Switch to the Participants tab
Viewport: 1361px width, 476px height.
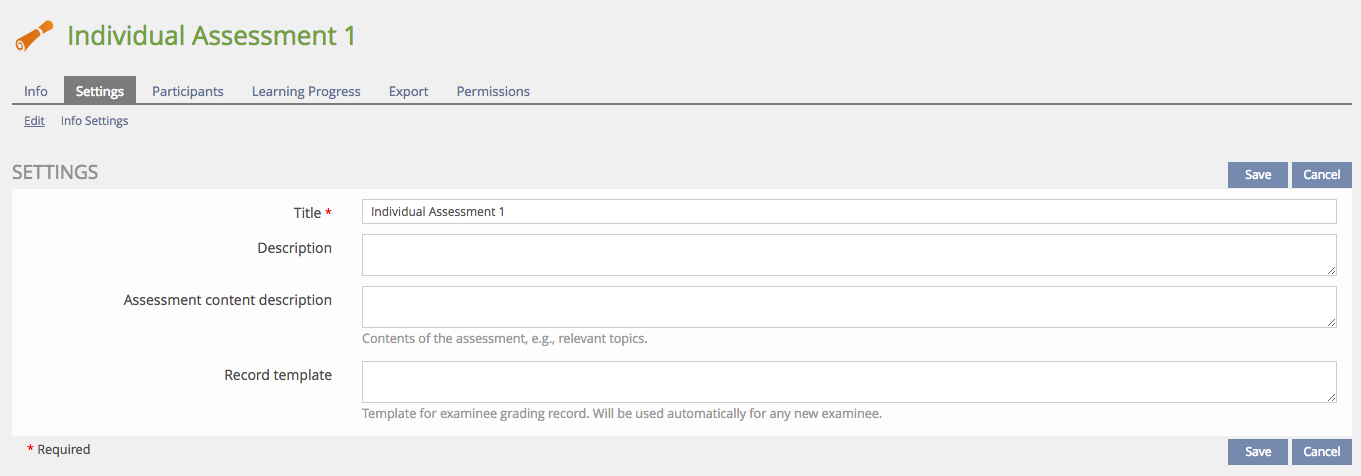tap(188, 91)
